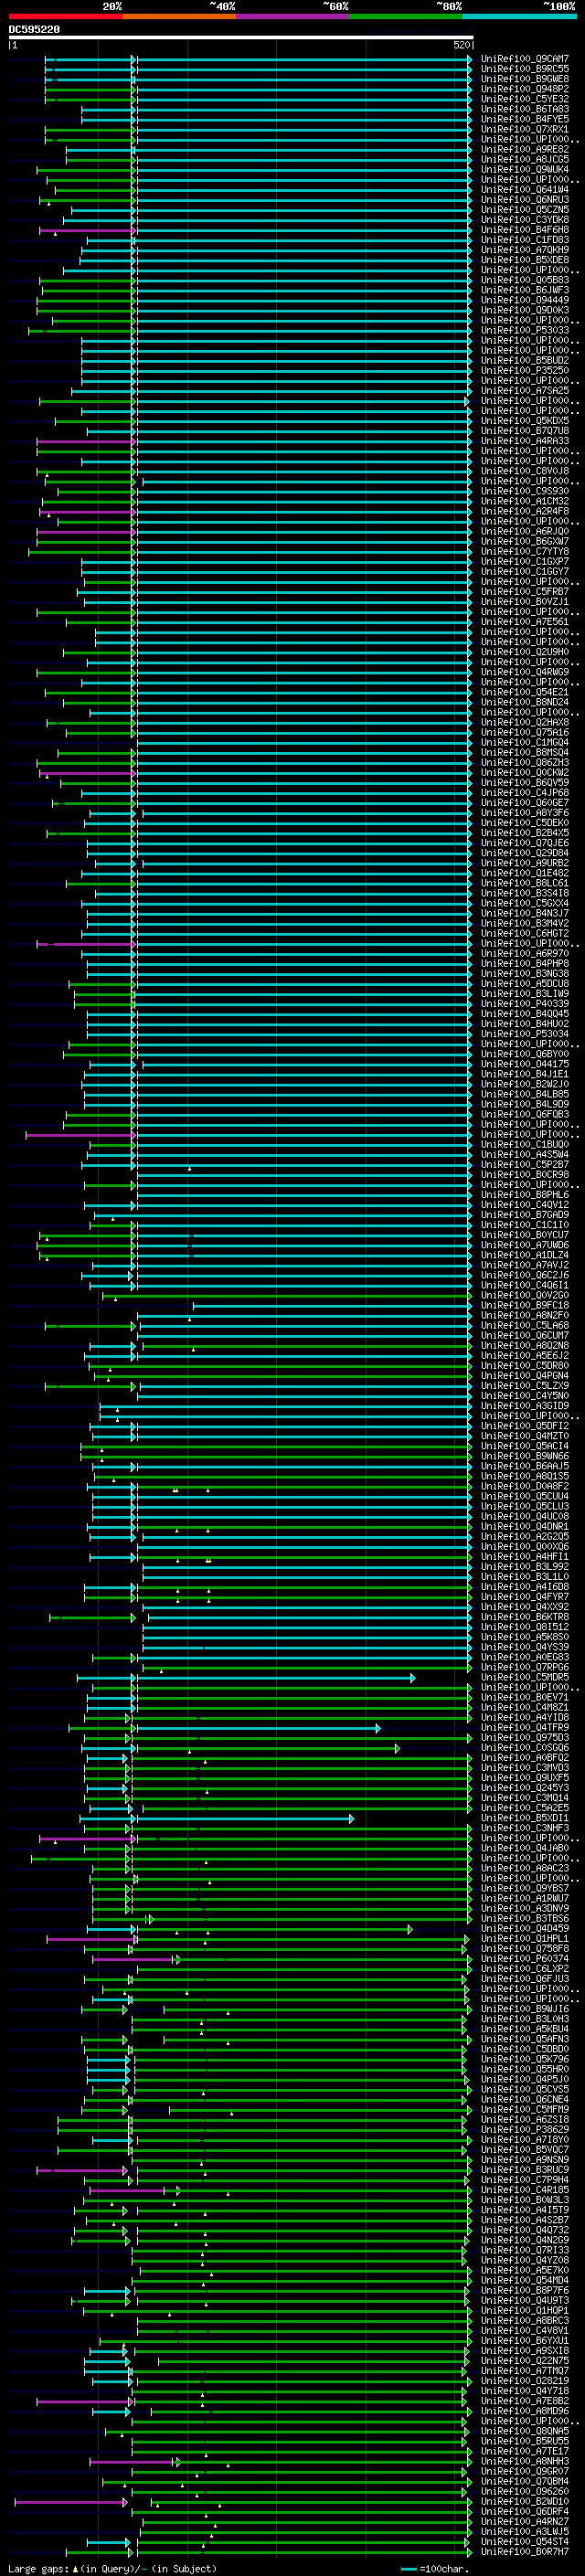585x2576 pixels.
Task: Click hit label UniRef100_A6R970
Action: [525, 954]
